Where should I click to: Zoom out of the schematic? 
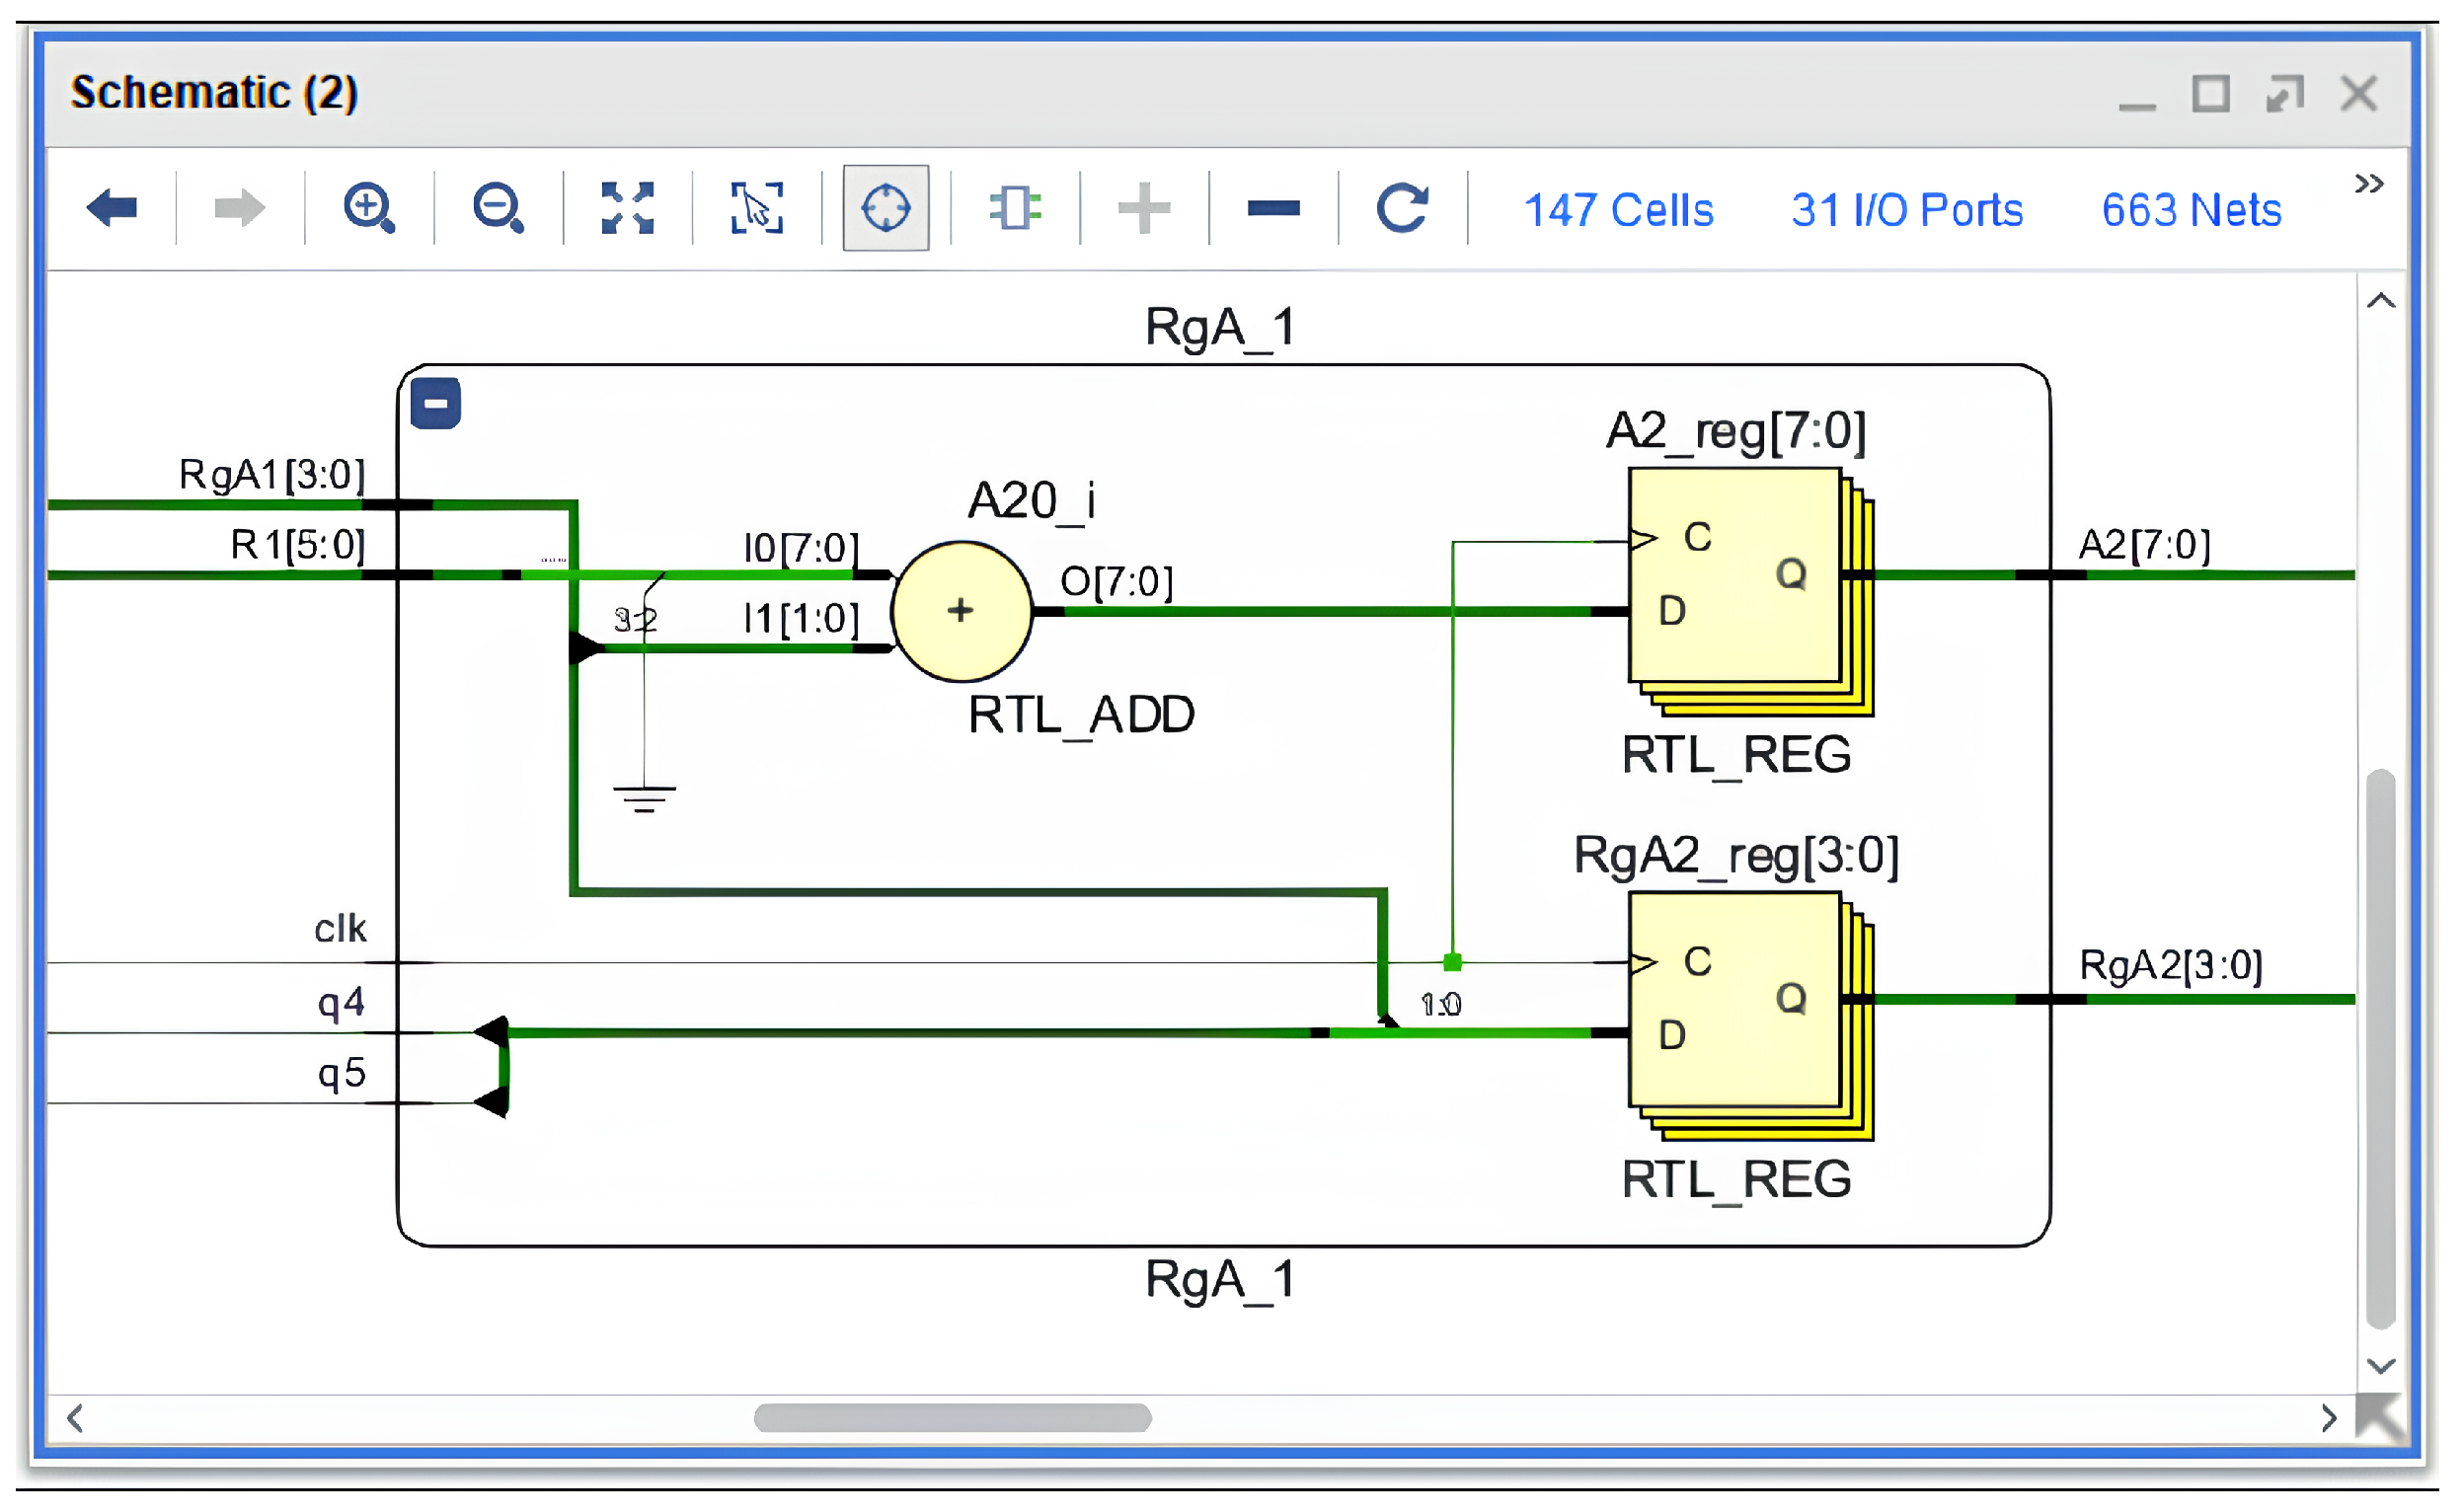(498, 208)
